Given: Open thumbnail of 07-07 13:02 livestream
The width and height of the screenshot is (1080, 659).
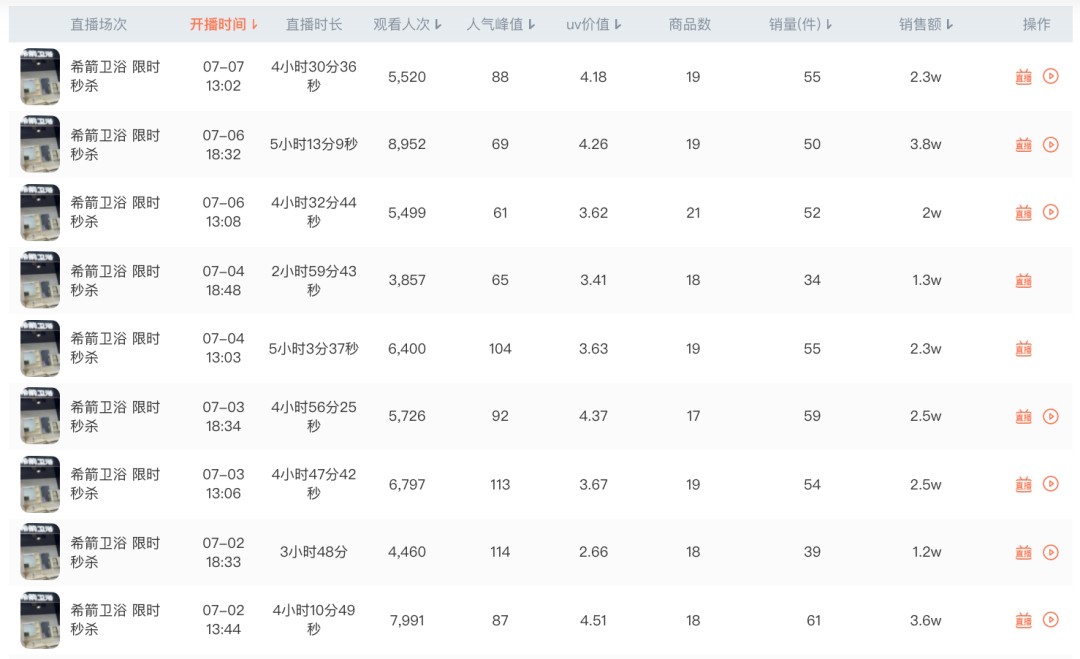Looking at the screenshot, I should point(40,76).
